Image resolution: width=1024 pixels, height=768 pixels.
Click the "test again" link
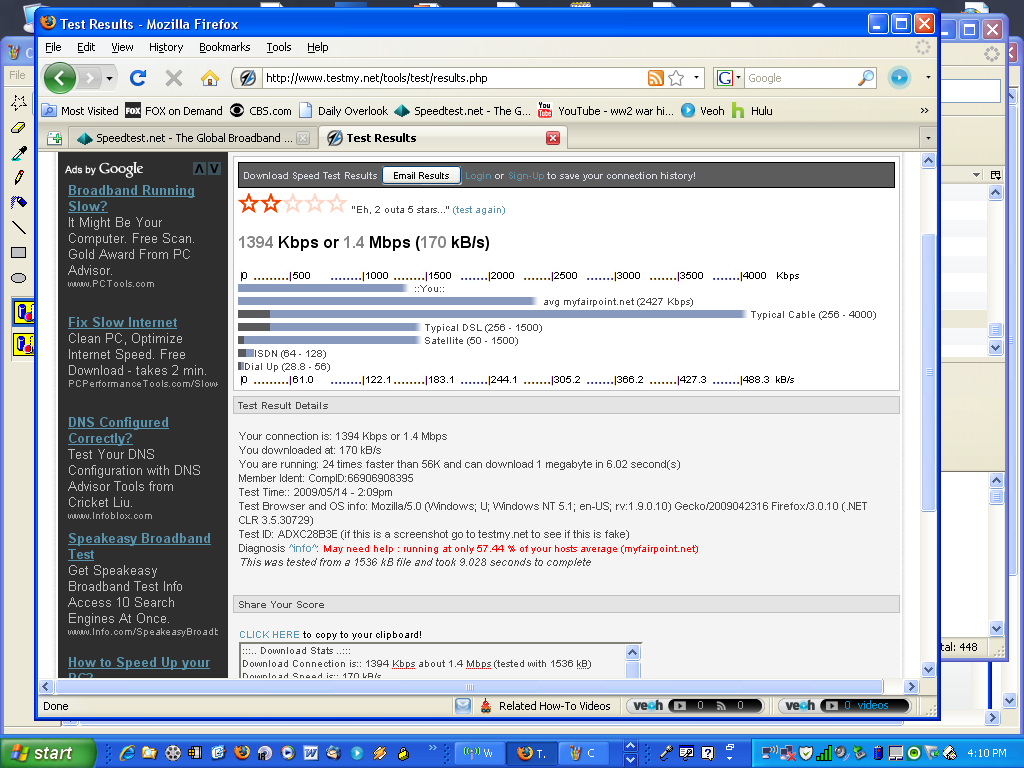click(479, 210)
